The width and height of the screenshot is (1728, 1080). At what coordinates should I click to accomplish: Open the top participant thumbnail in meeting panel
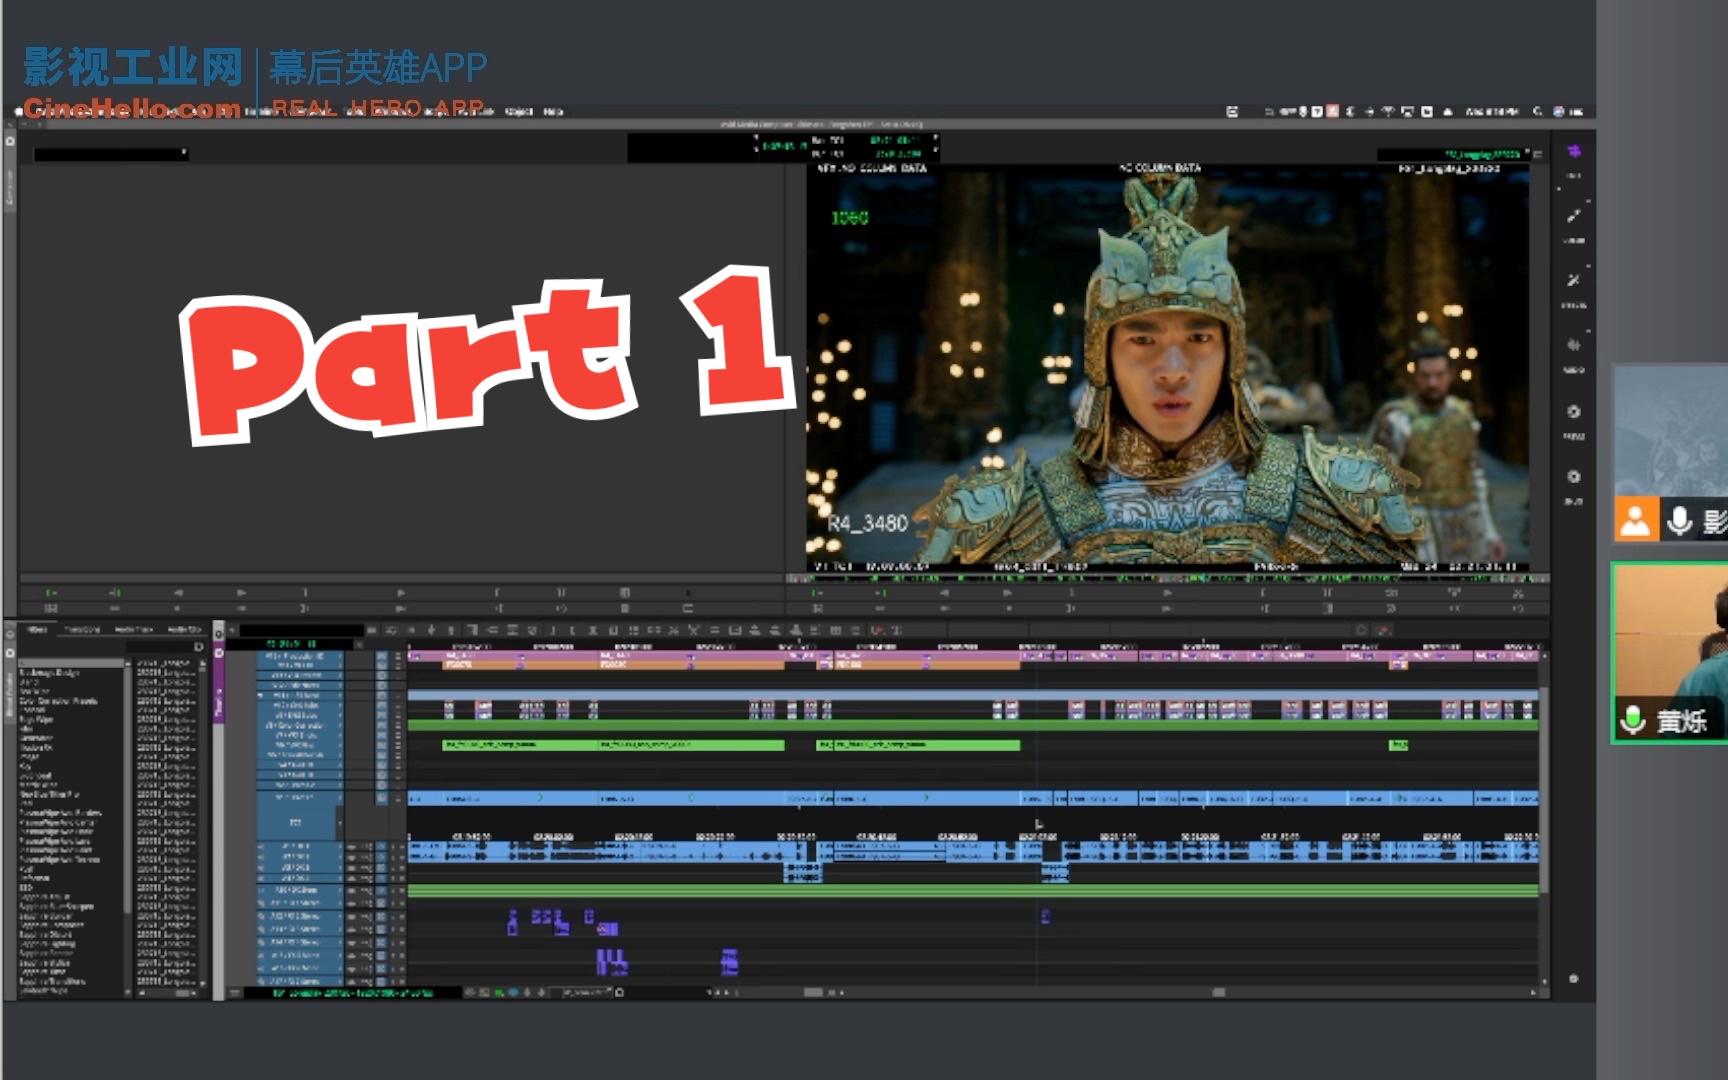point(1671,453)
